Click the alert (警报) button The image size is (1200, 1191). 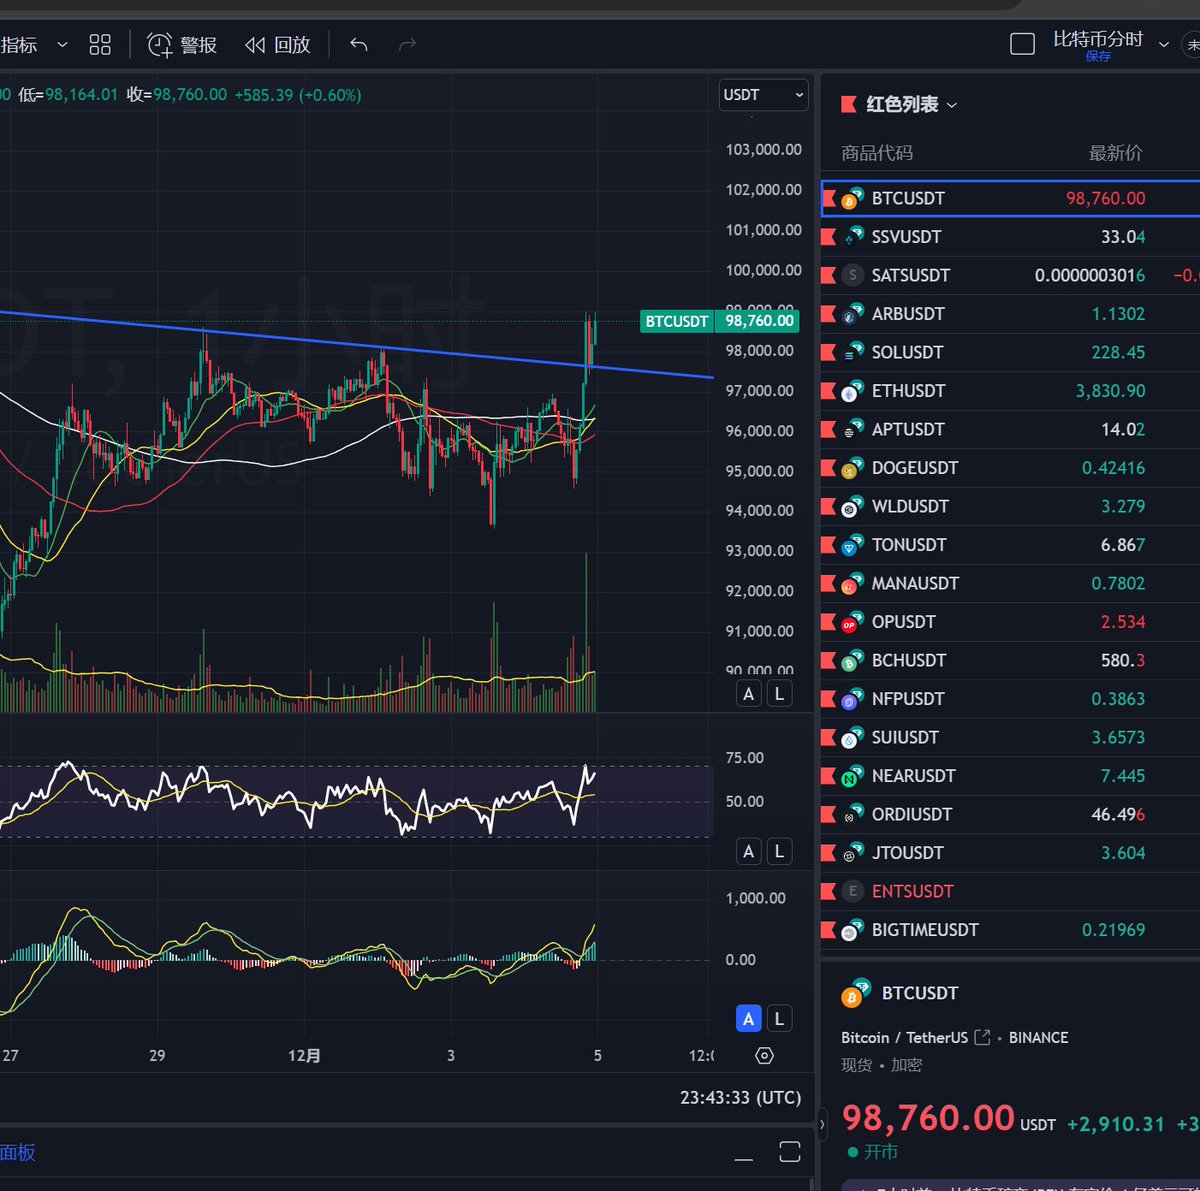[182, 44]
